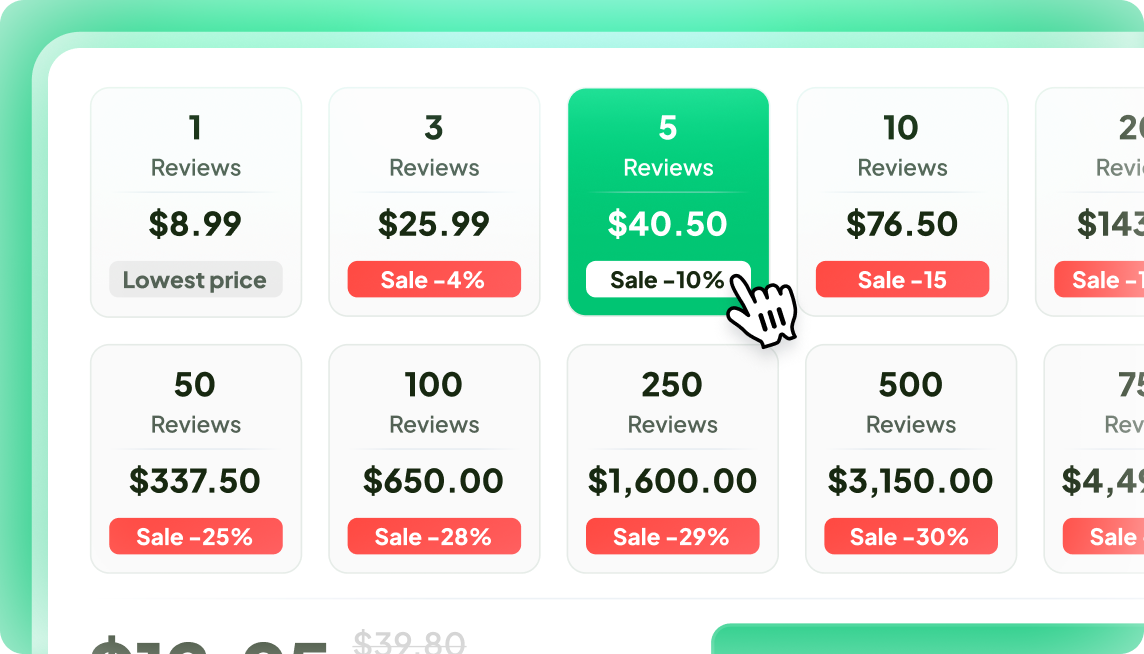This screenshot has width=1144, height=654.
Task: Click the Sale -25% badge
Action: point(196,536)
